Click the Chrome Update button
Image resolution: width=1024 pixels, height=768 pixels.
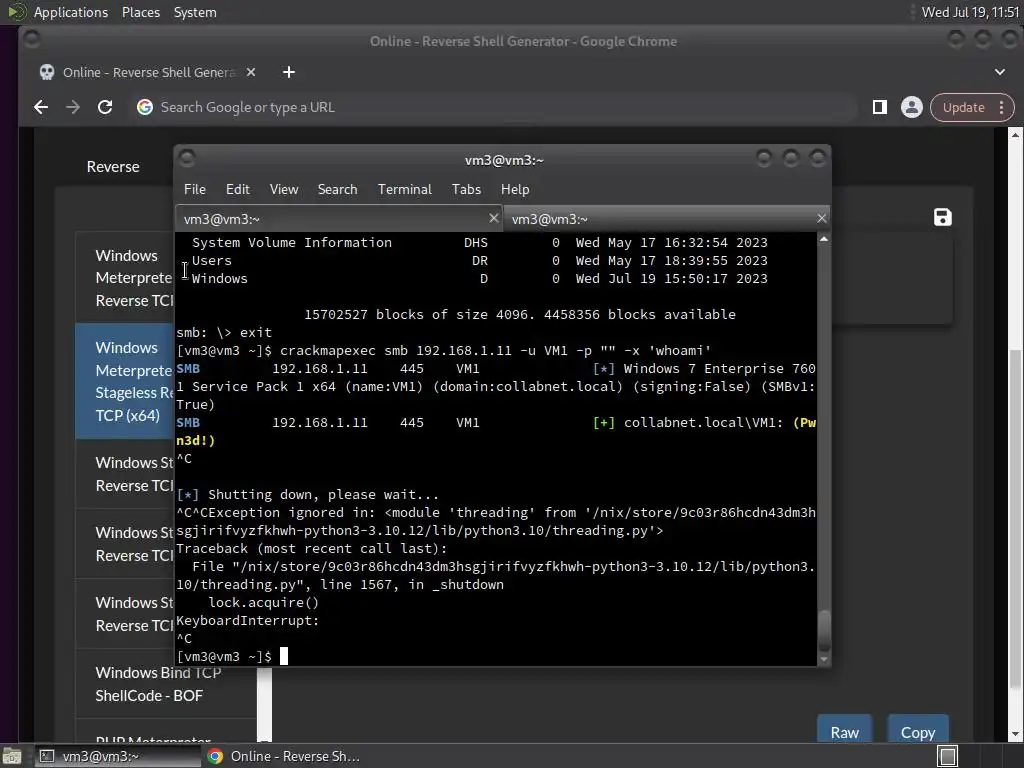(x=963, y=107)
